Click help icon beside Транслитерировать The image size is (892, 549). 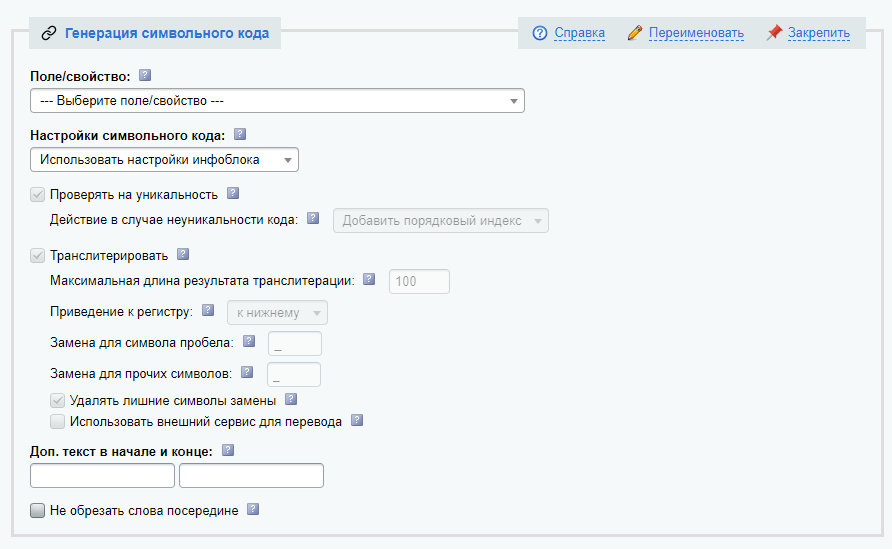click(x=182, y=254)
